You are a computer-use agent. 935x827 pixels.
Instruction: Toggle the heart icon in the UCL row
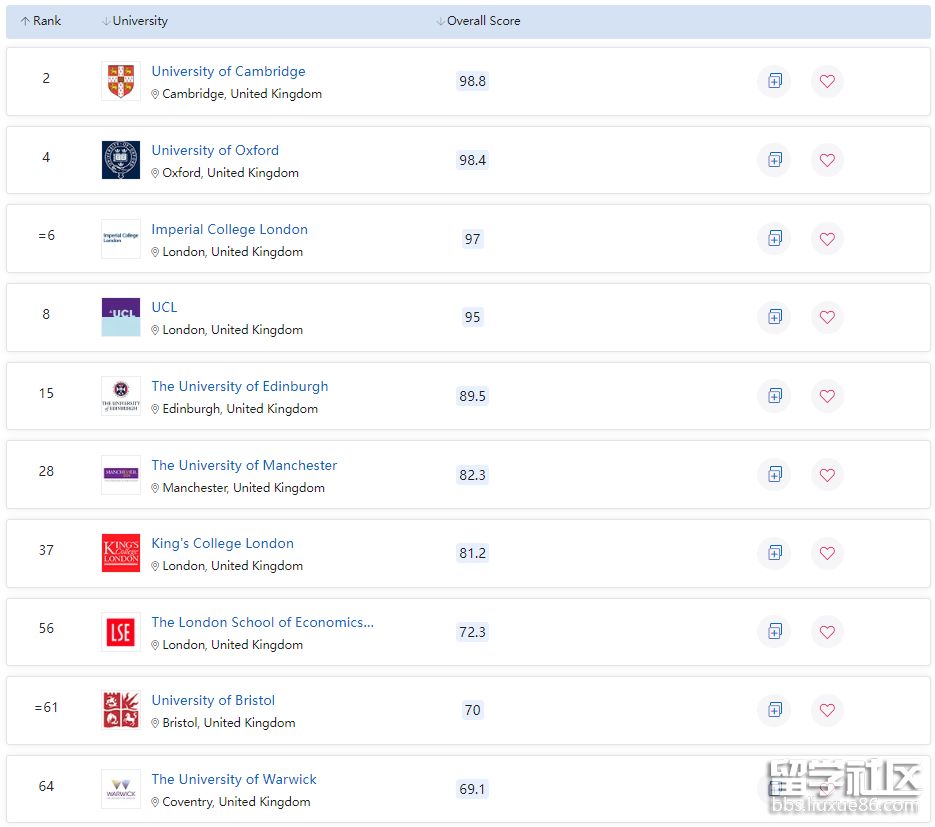pos(827,317)
